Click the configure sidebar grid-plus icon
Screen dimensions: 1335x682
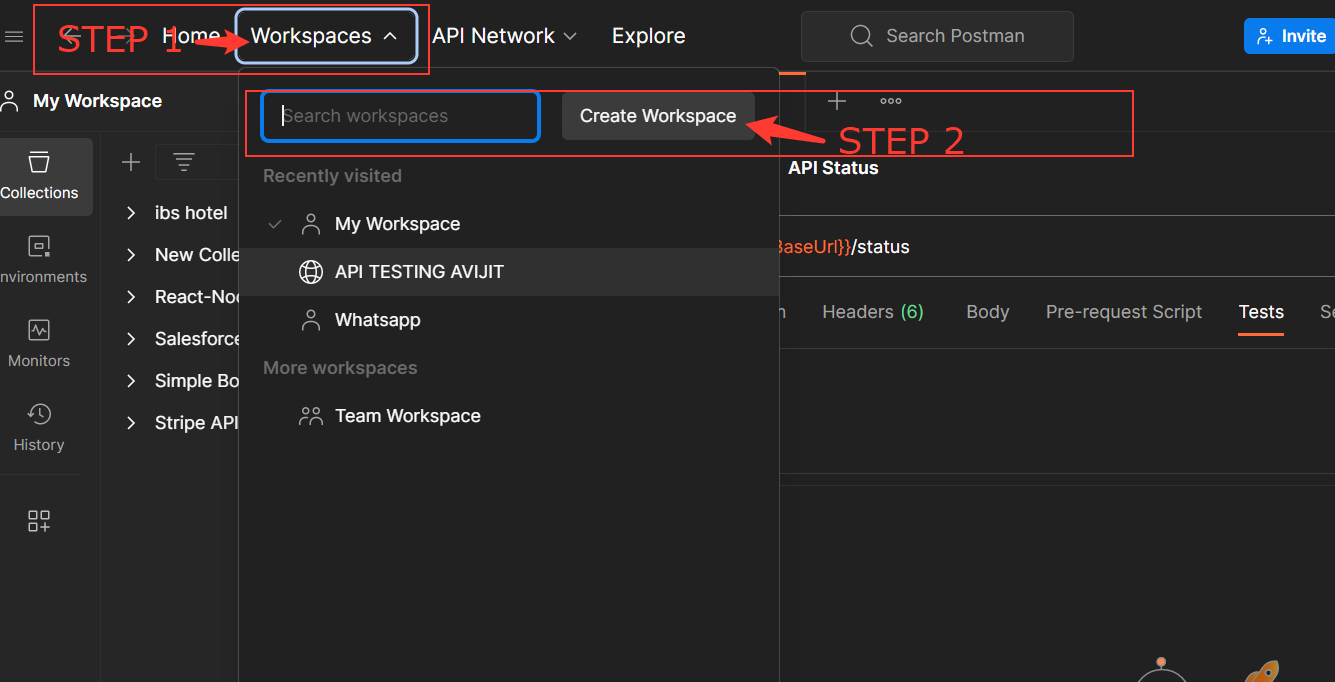coord(39,521)
